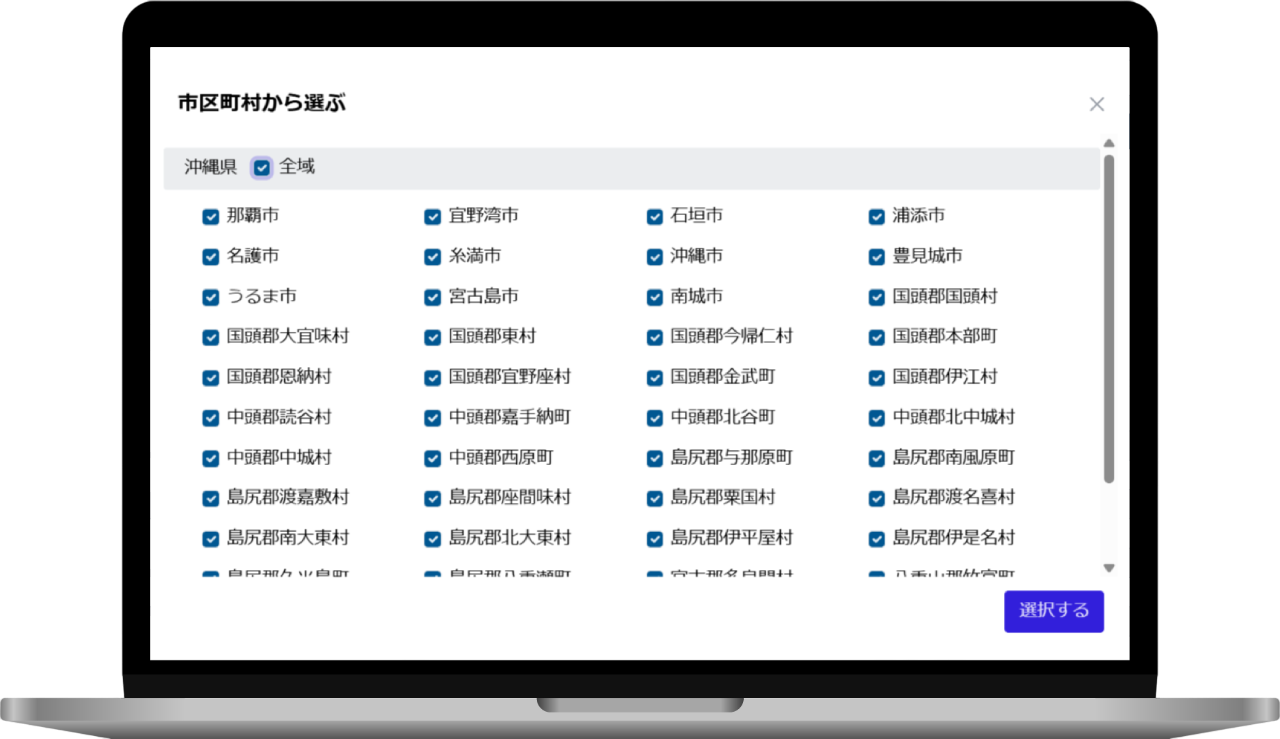The image size is (1280, 739).
Task: Deselect the 糸満市 checkbox
Action: pyautogui.click(x=433, y=257)
